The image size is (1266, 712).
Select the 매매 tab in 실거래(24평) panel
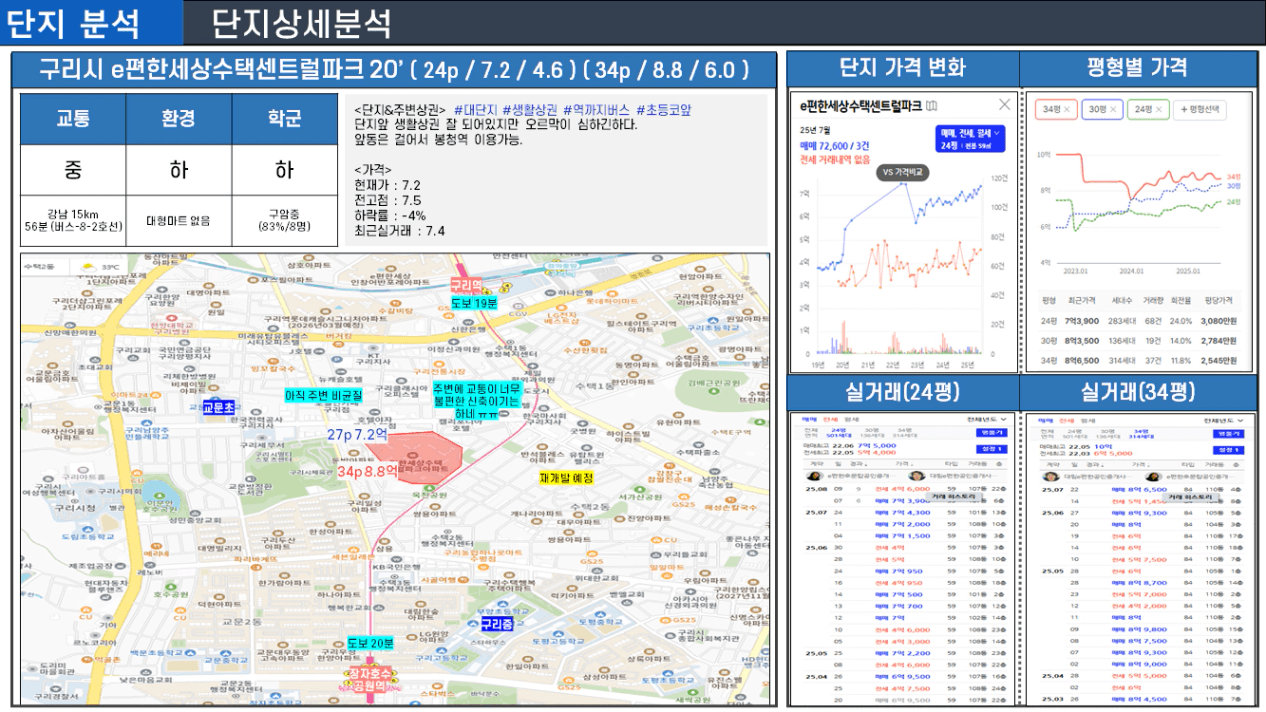[x=811, y=418]
